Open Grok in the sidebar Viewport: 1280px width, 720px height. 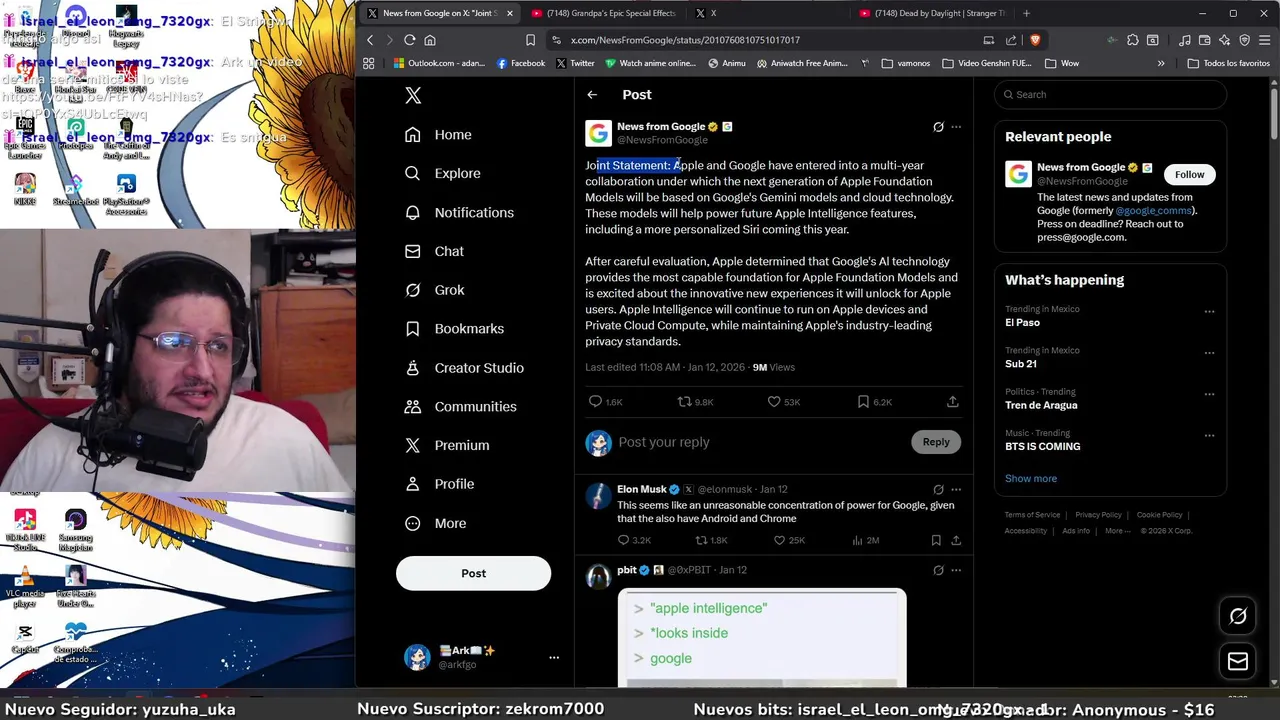click(434, 290)
